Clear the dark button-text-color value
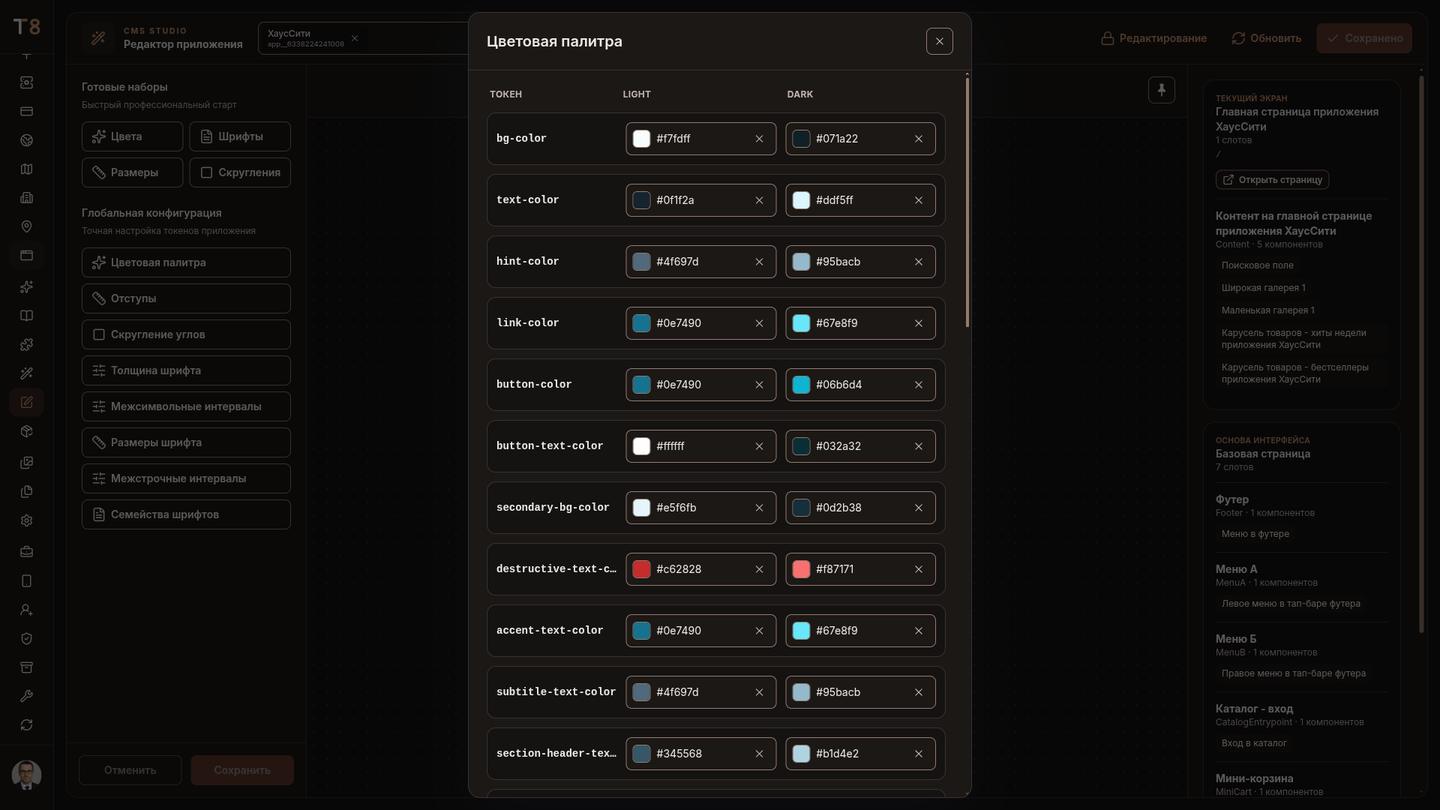Viewport: 1440px width, 810px height. pos(918,446)
